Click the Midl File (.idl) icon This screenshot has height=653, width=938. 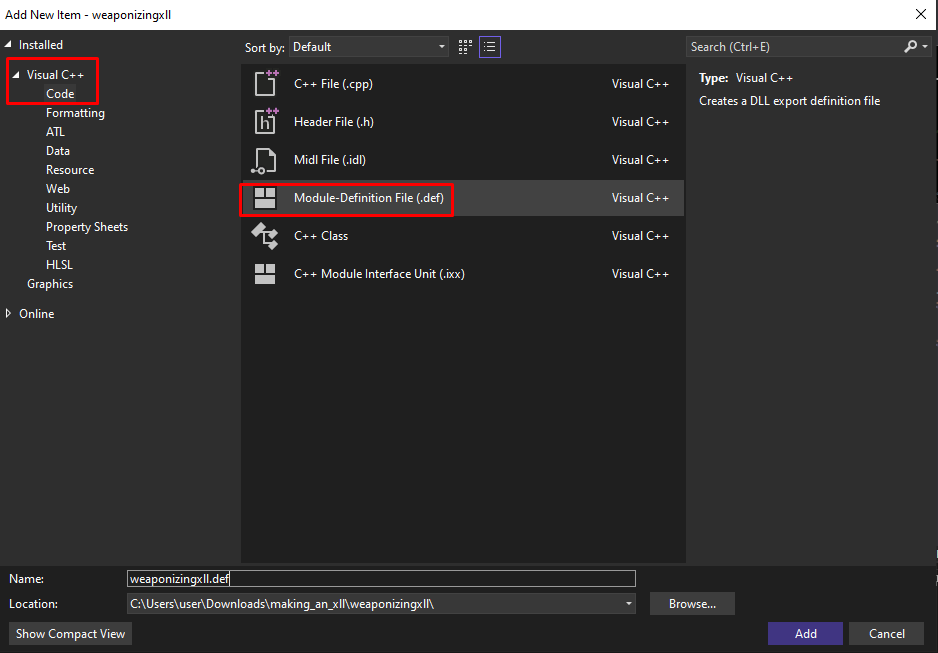[265, 160]
